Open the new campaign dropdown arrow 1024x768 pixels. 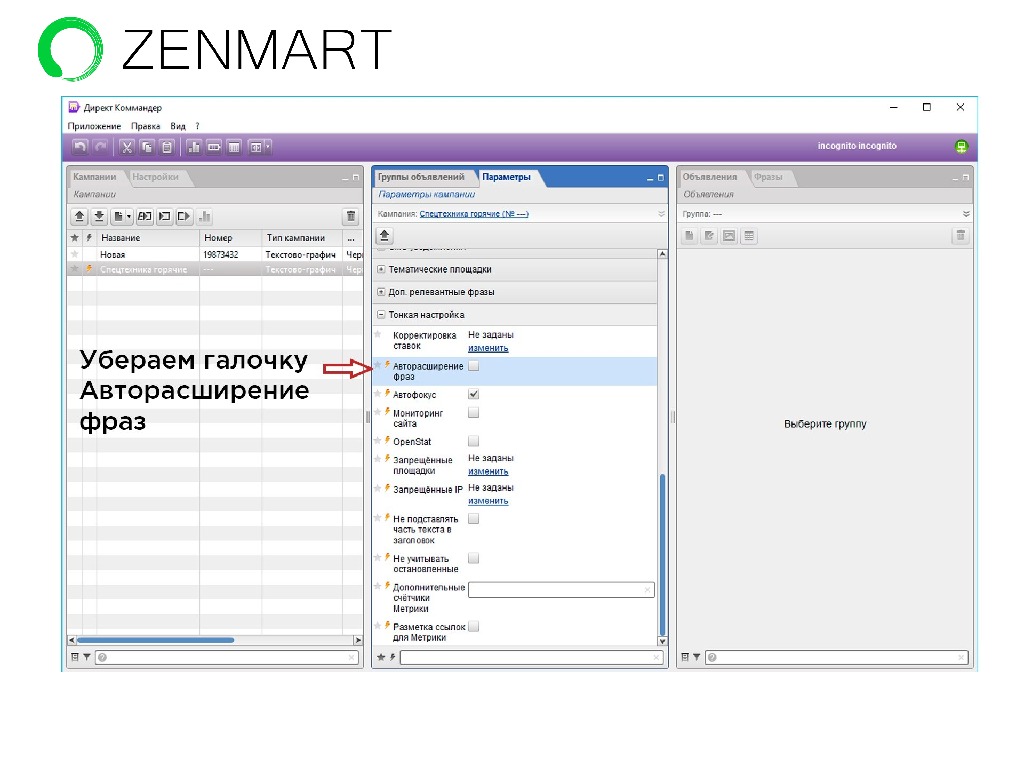(129, 216)
